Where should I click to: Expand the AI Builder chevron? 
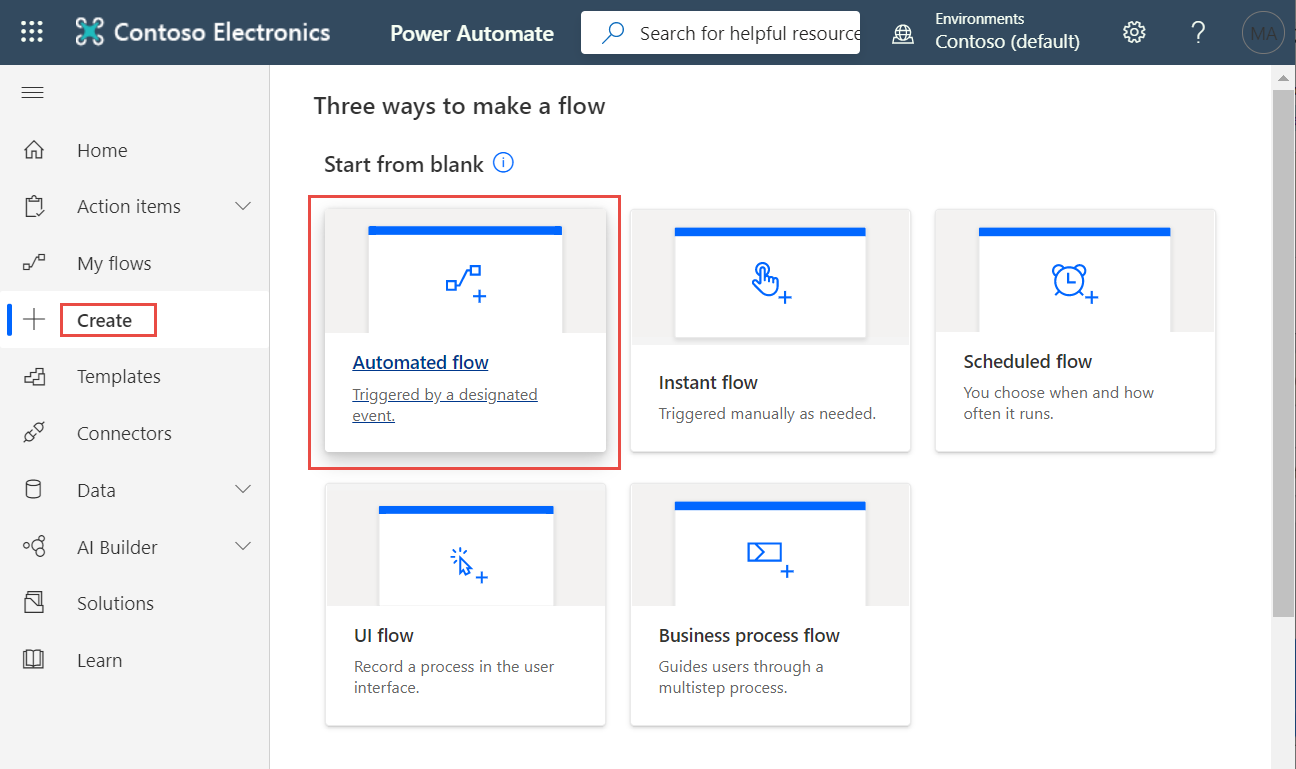tap(243, 546)
